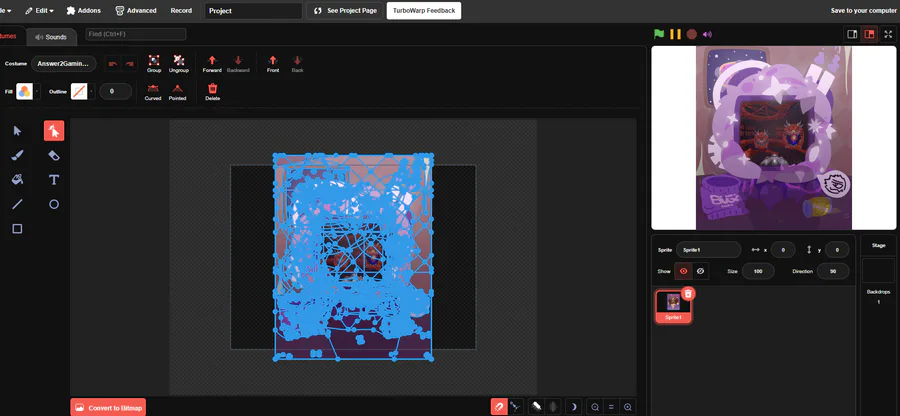The width and height of the screenshot is (900, 416).
Task: Edit the sprite name field
Action: pos(709,250)
